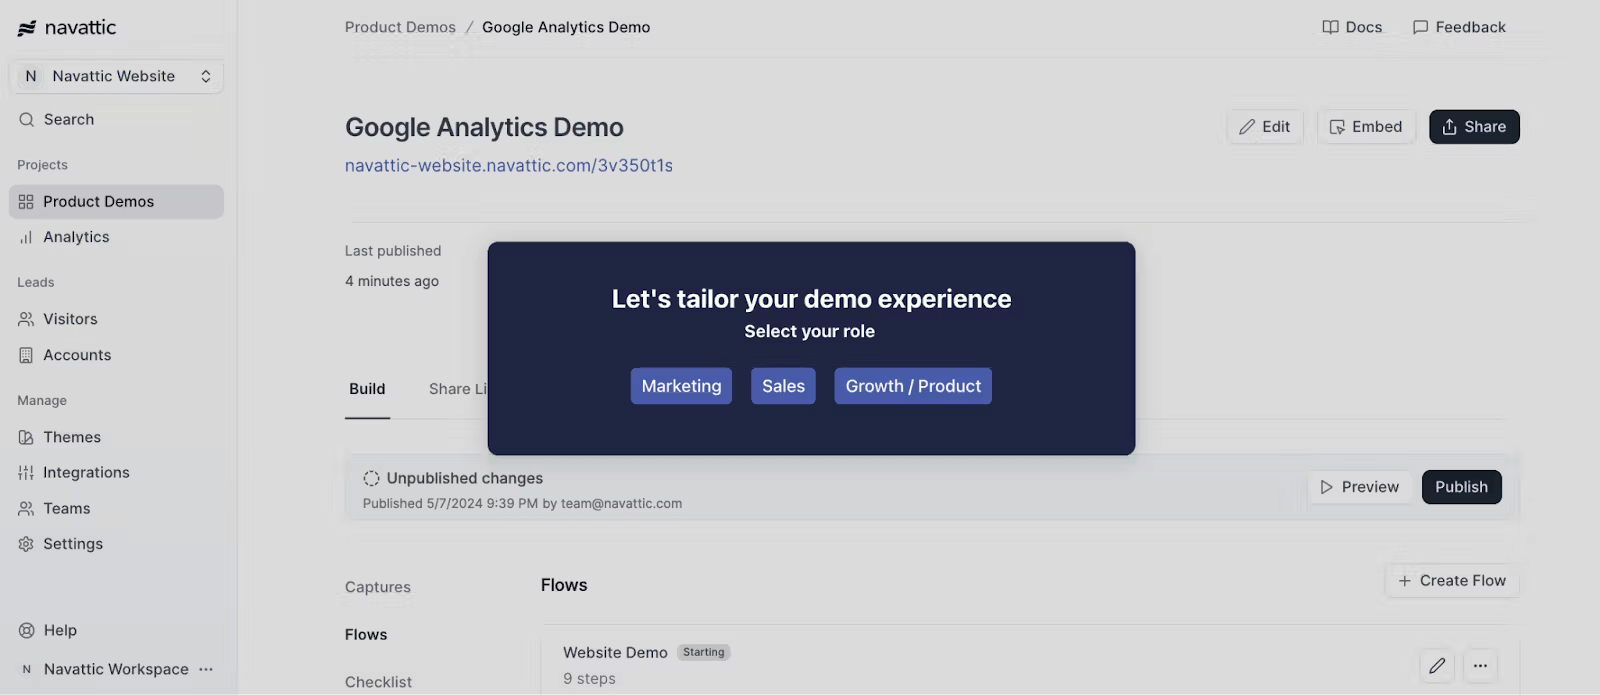Switch to the Share Links tab
The width and height of the screenshot is (1600, 695).
click(x=458, y=389)
